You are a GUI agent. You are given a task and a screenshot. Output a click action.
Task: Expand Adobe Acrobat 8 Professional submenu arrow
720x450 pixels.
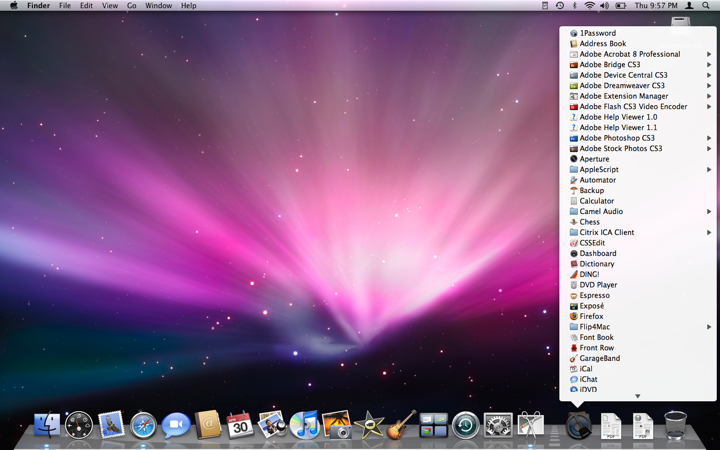709,54
